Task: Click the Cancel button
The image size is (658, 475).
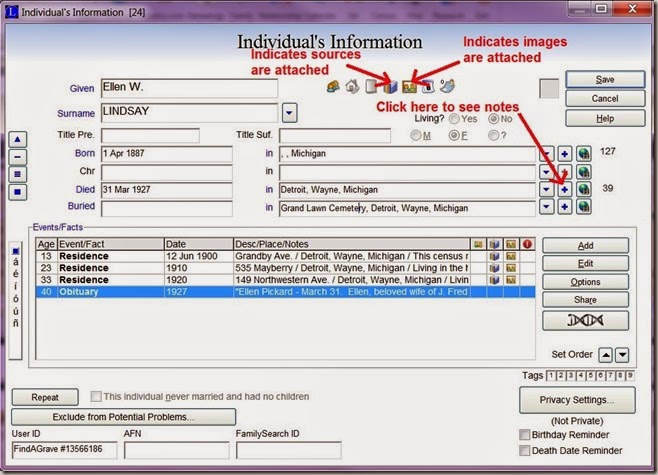Action: [x=605, y=99]
